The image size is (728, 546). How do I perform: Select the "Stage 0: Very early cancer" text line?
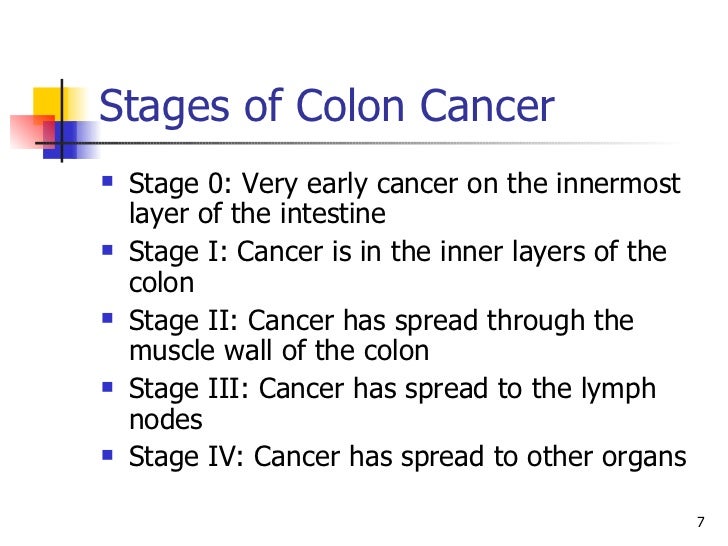404,183
